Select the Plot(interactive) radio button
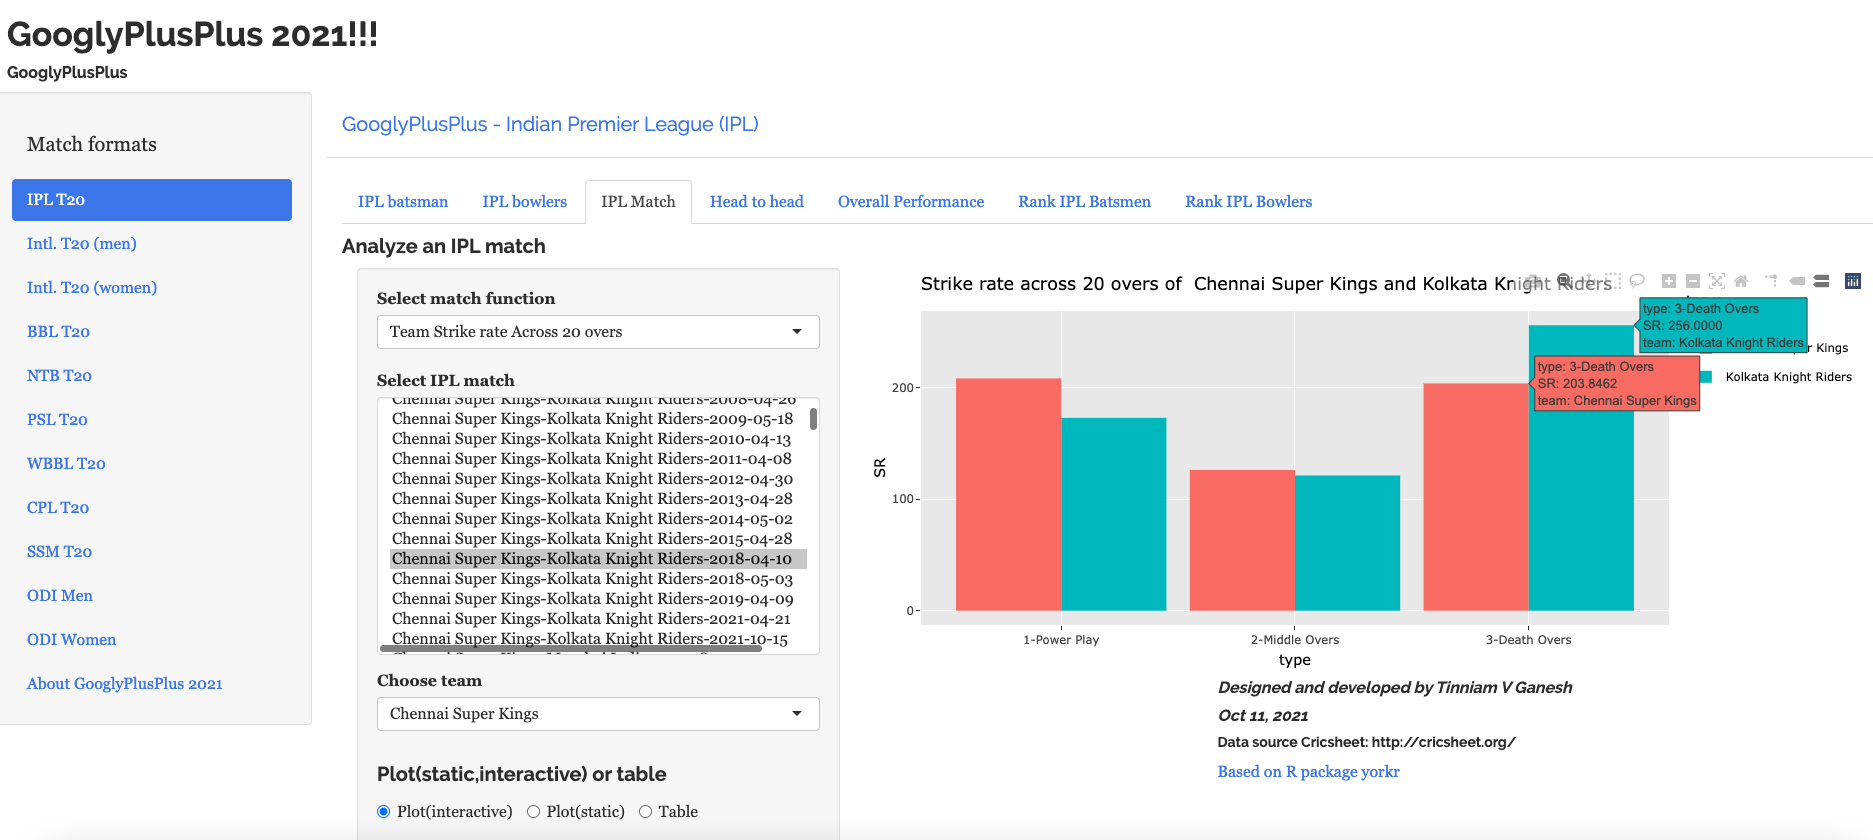This screenshot has height=840, width=1873. (x=384, y=812)
